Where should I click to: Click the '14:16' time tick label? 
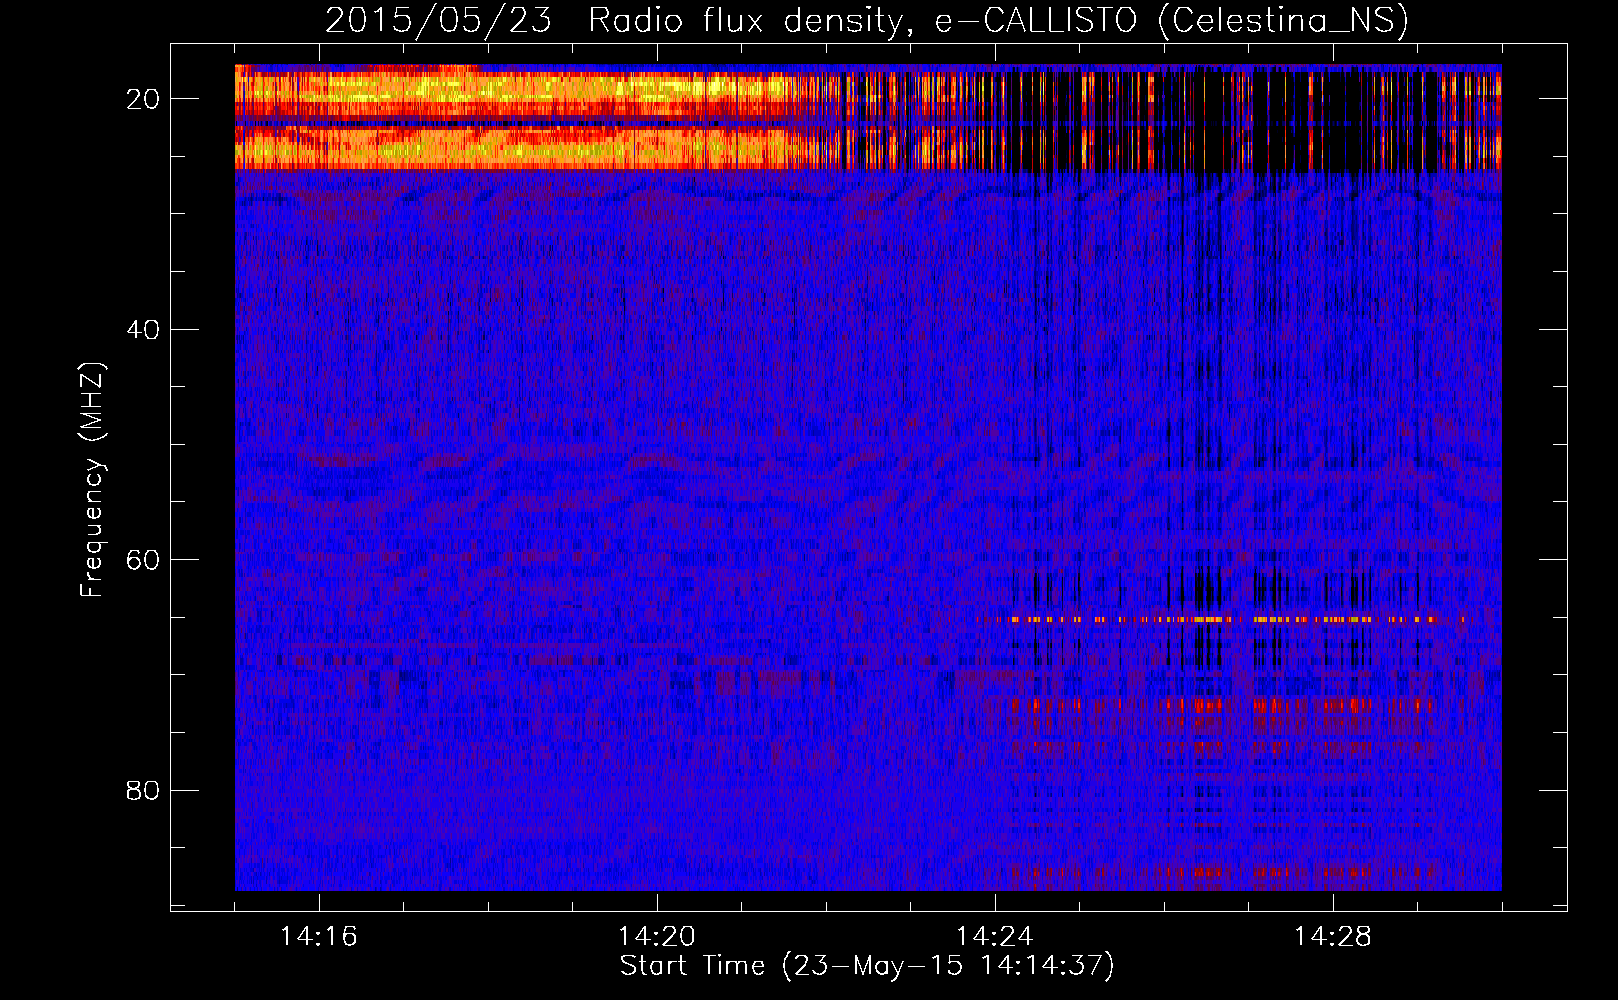tap(318, 937)
